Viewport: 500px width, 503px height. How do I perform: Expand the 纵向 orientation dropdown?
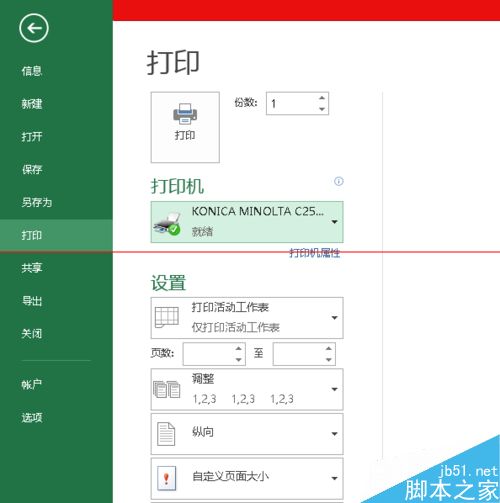(x=334, y=434)
